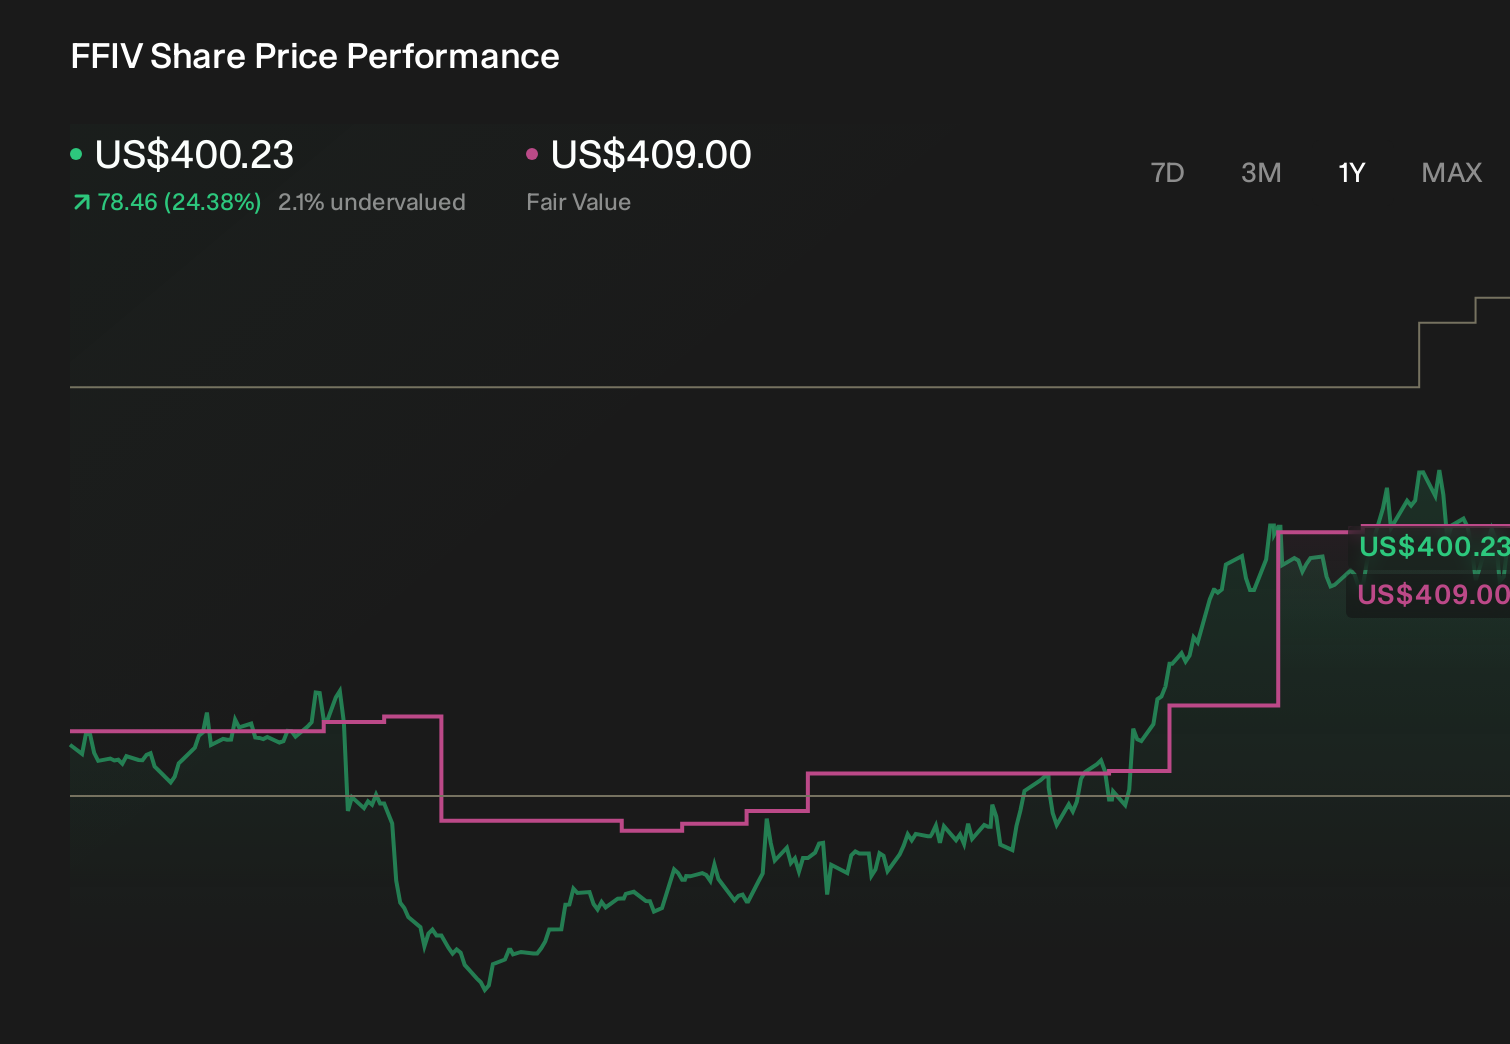Click the green up-right arrow gain icon
The width and height of the screenshot is (1510, 1044).
tap(82, 203)
